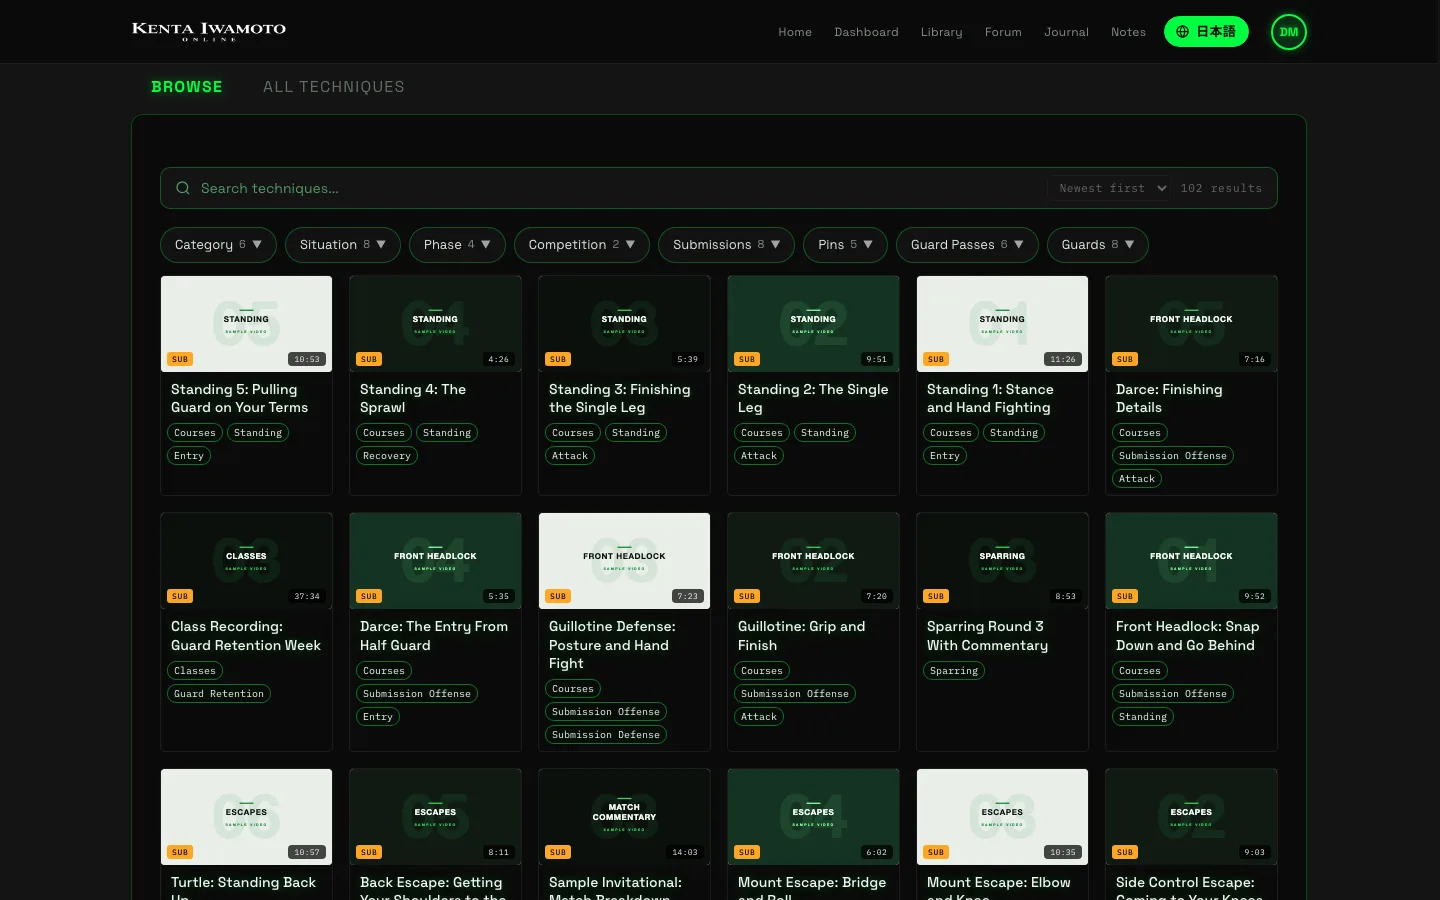Open Darce: Finishing Details title link

(x=1169, y=398)
